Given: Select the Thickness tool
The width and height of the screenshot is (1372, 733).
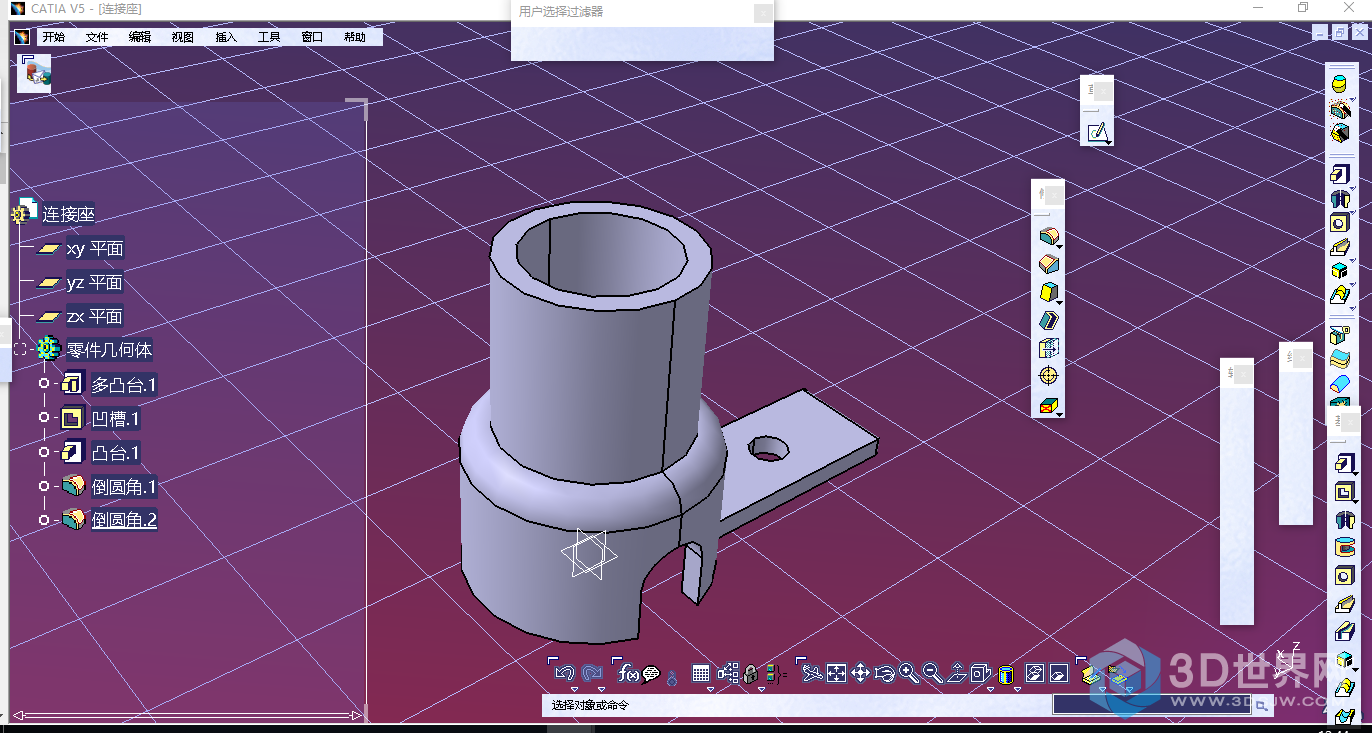Looking at the screenshot, I should pyautogui.click(x=1048, y=348).
